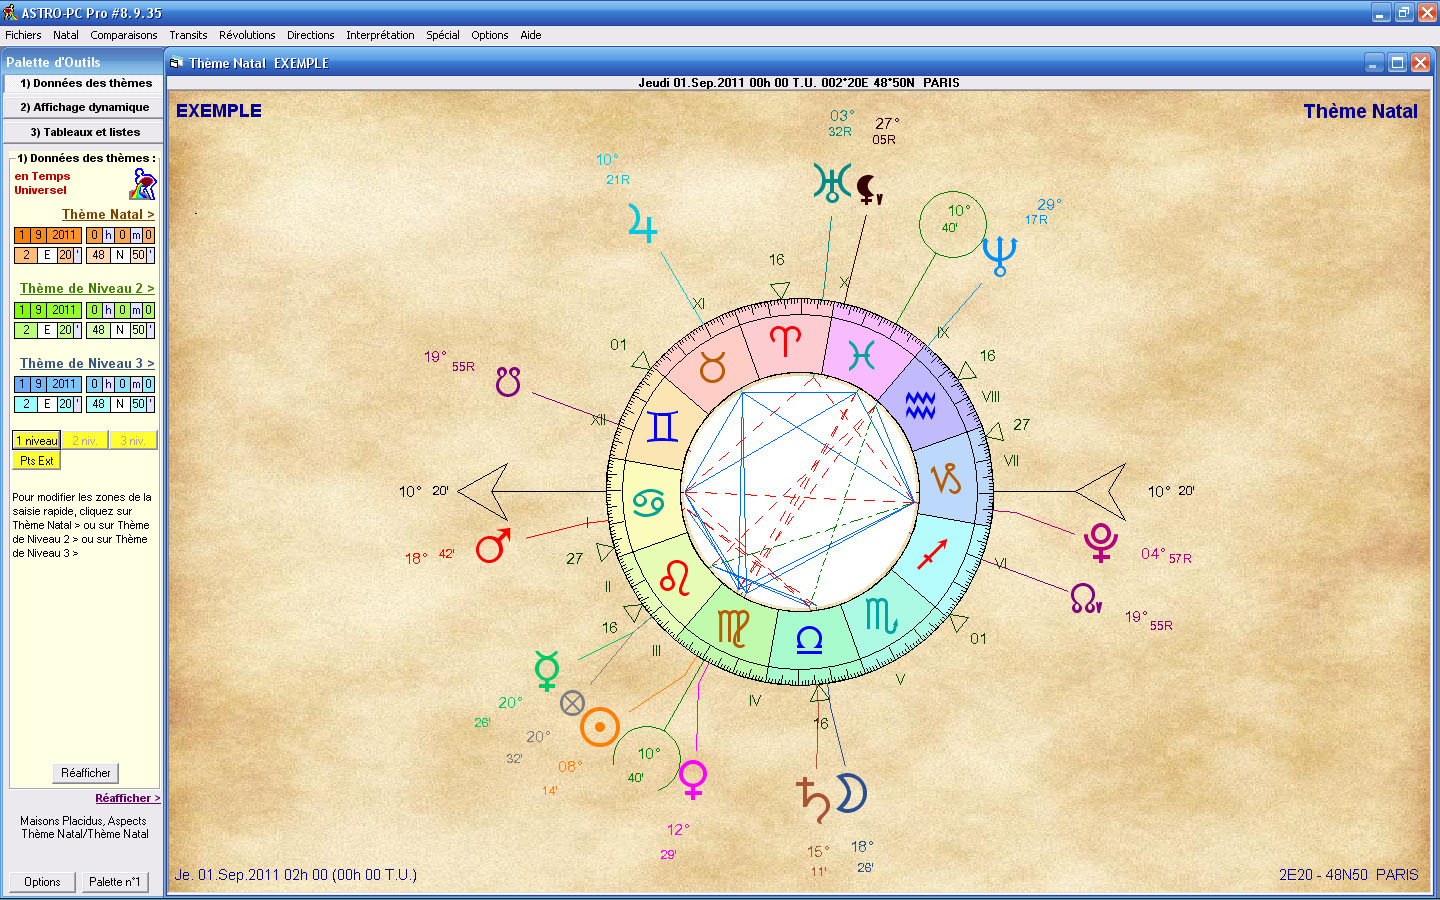Click the Ascendant arrow at 10°20' left

pyautogui.click(x=483, y=491)
